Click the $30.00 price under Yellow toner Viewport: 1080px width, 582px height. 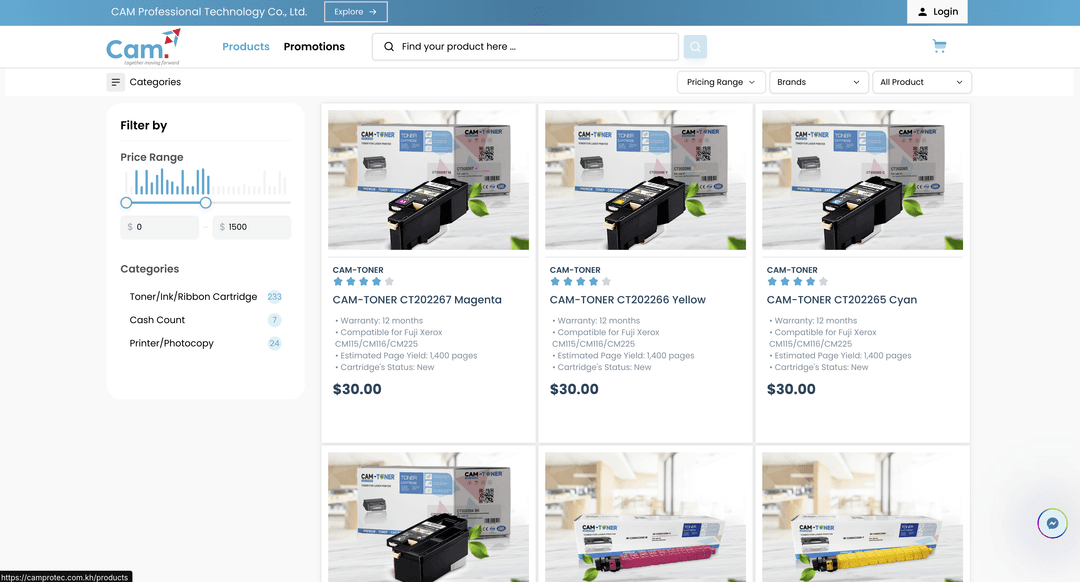tap(574, 389)
